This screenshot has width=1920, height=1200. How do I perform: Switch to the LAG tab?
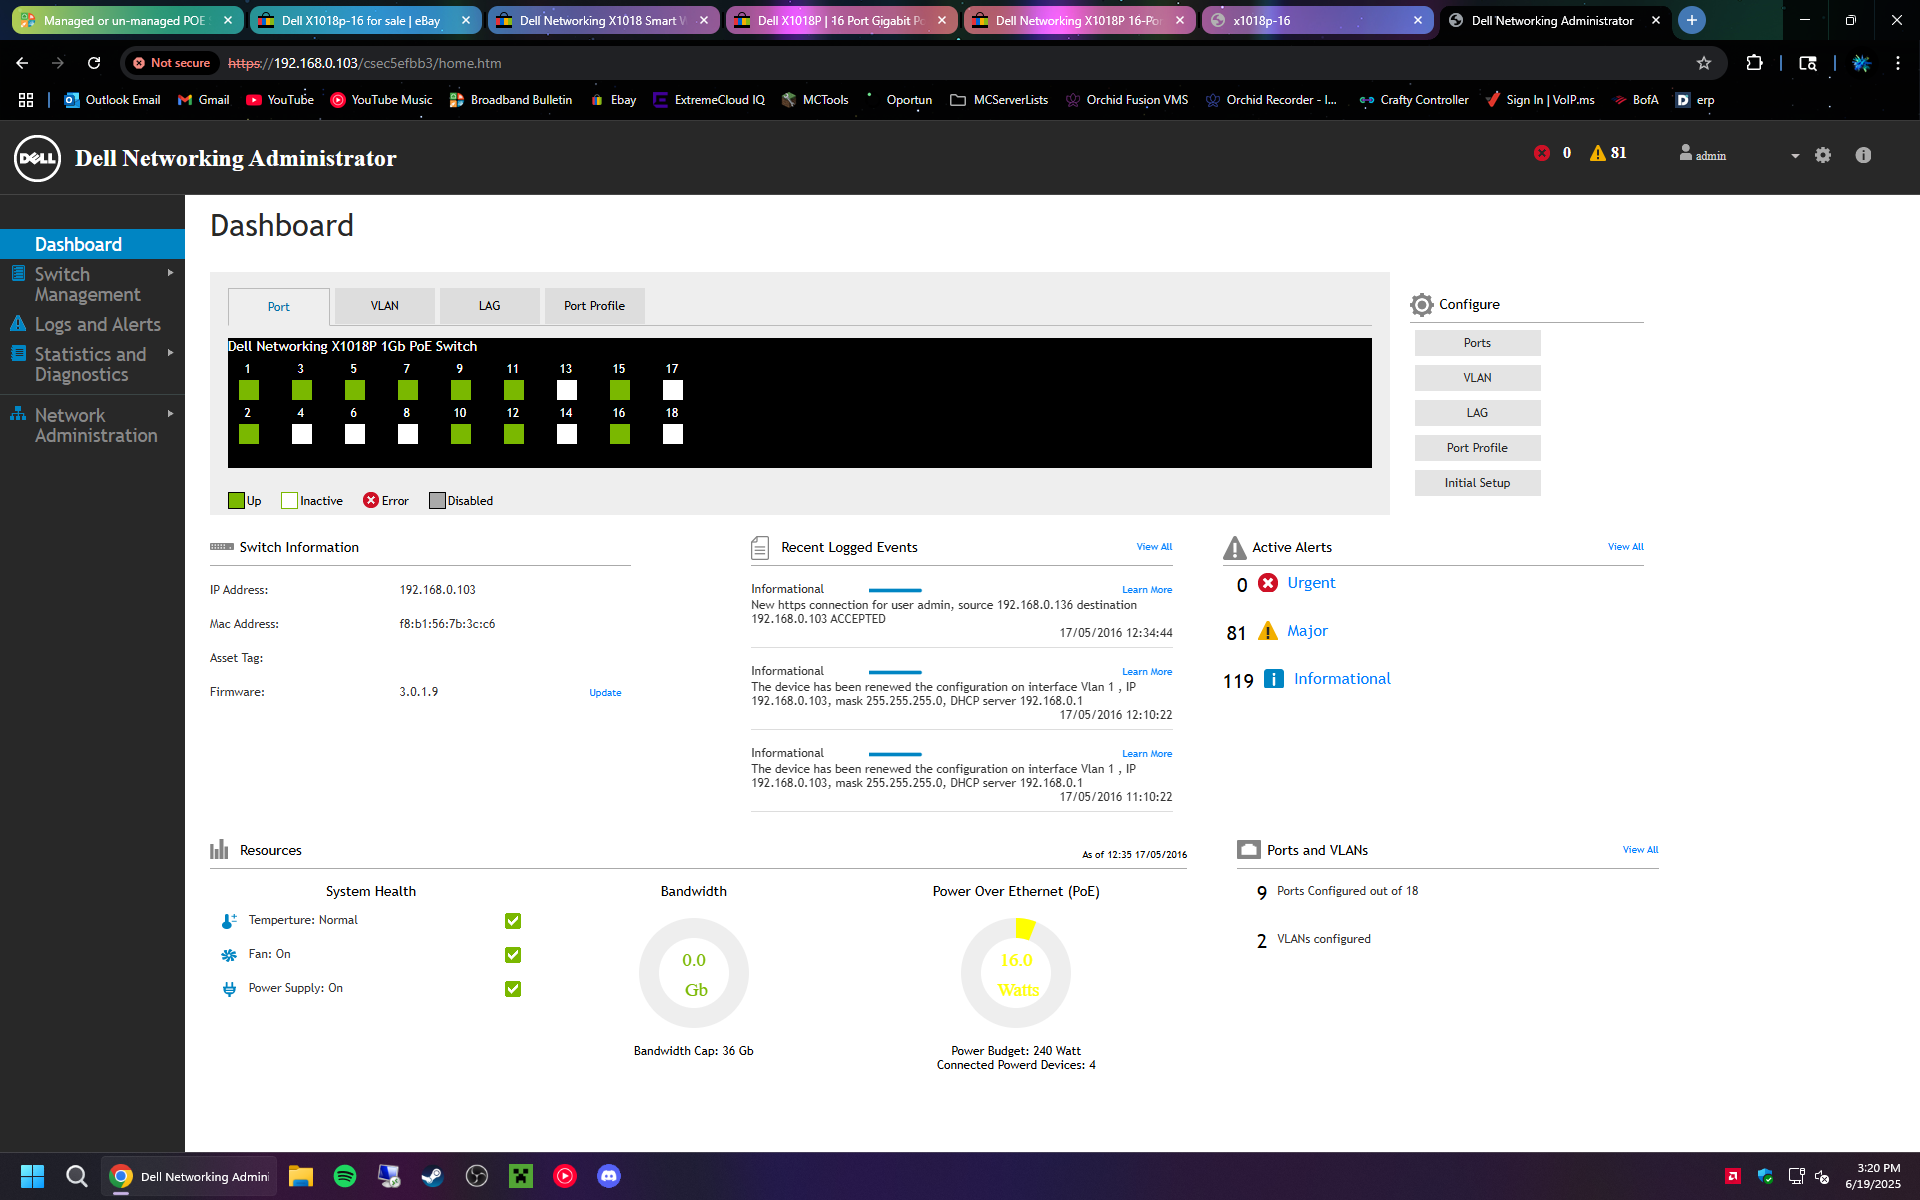click(x=490, y=306)
